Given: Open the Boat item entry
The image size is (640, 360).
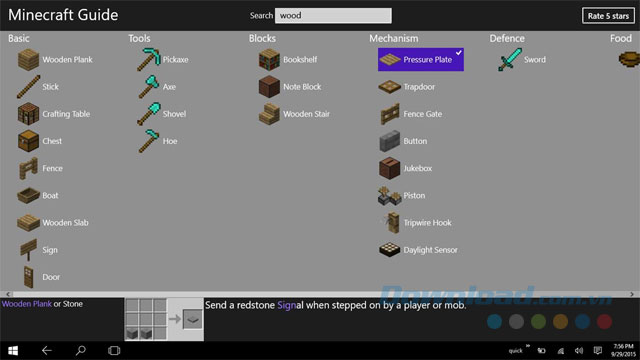Looking at the screenshot, I should point(39,196).
